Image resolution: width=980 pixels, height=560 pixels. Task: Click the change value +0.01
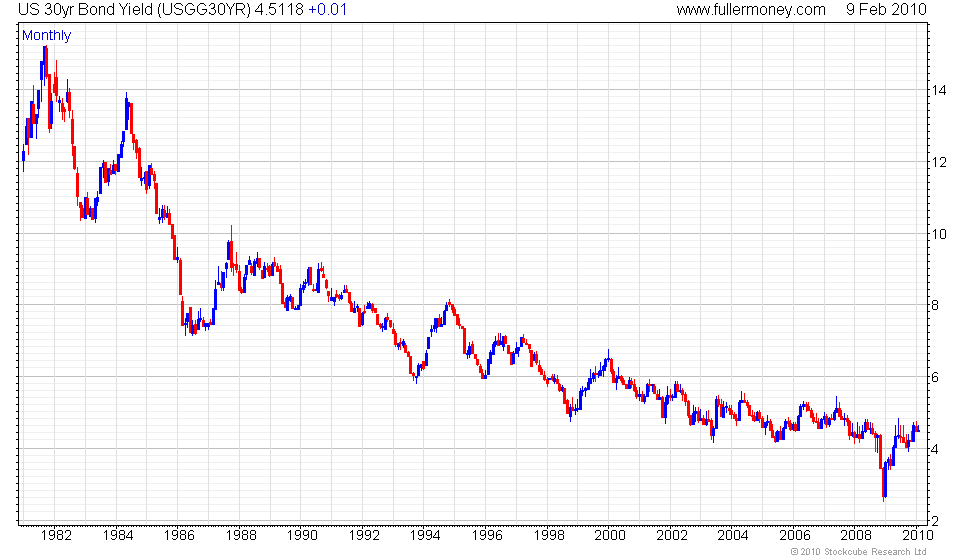pos(328,10)
